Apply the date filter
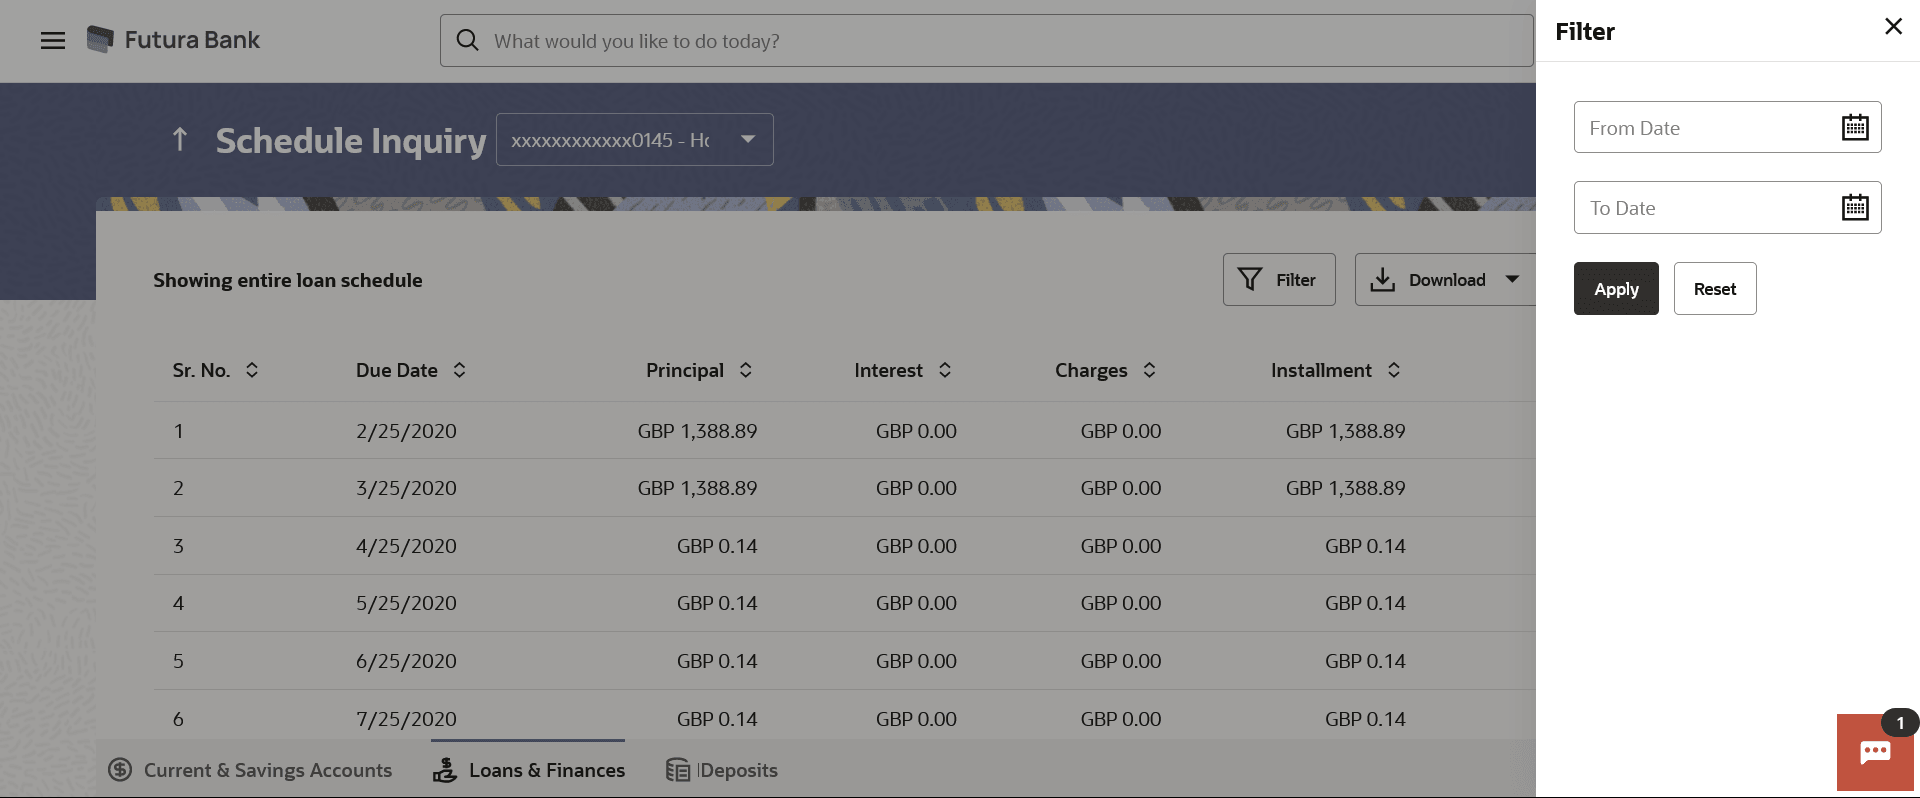 [x=1616, y=289]
